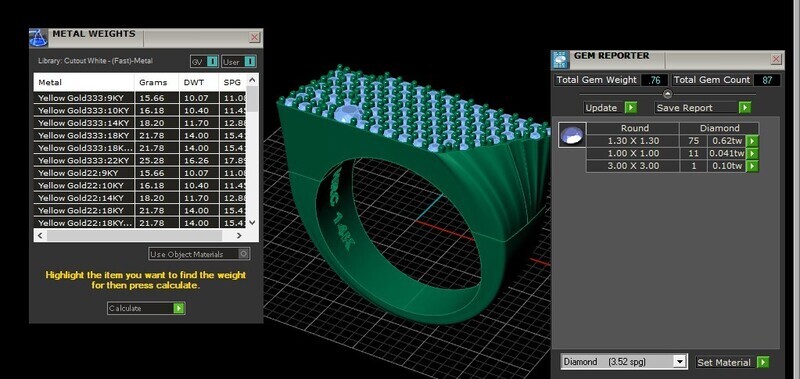The width and height of the screenshot is (800, 379).
Task: Click the green arrow next to Update
Action: (631, 108)
